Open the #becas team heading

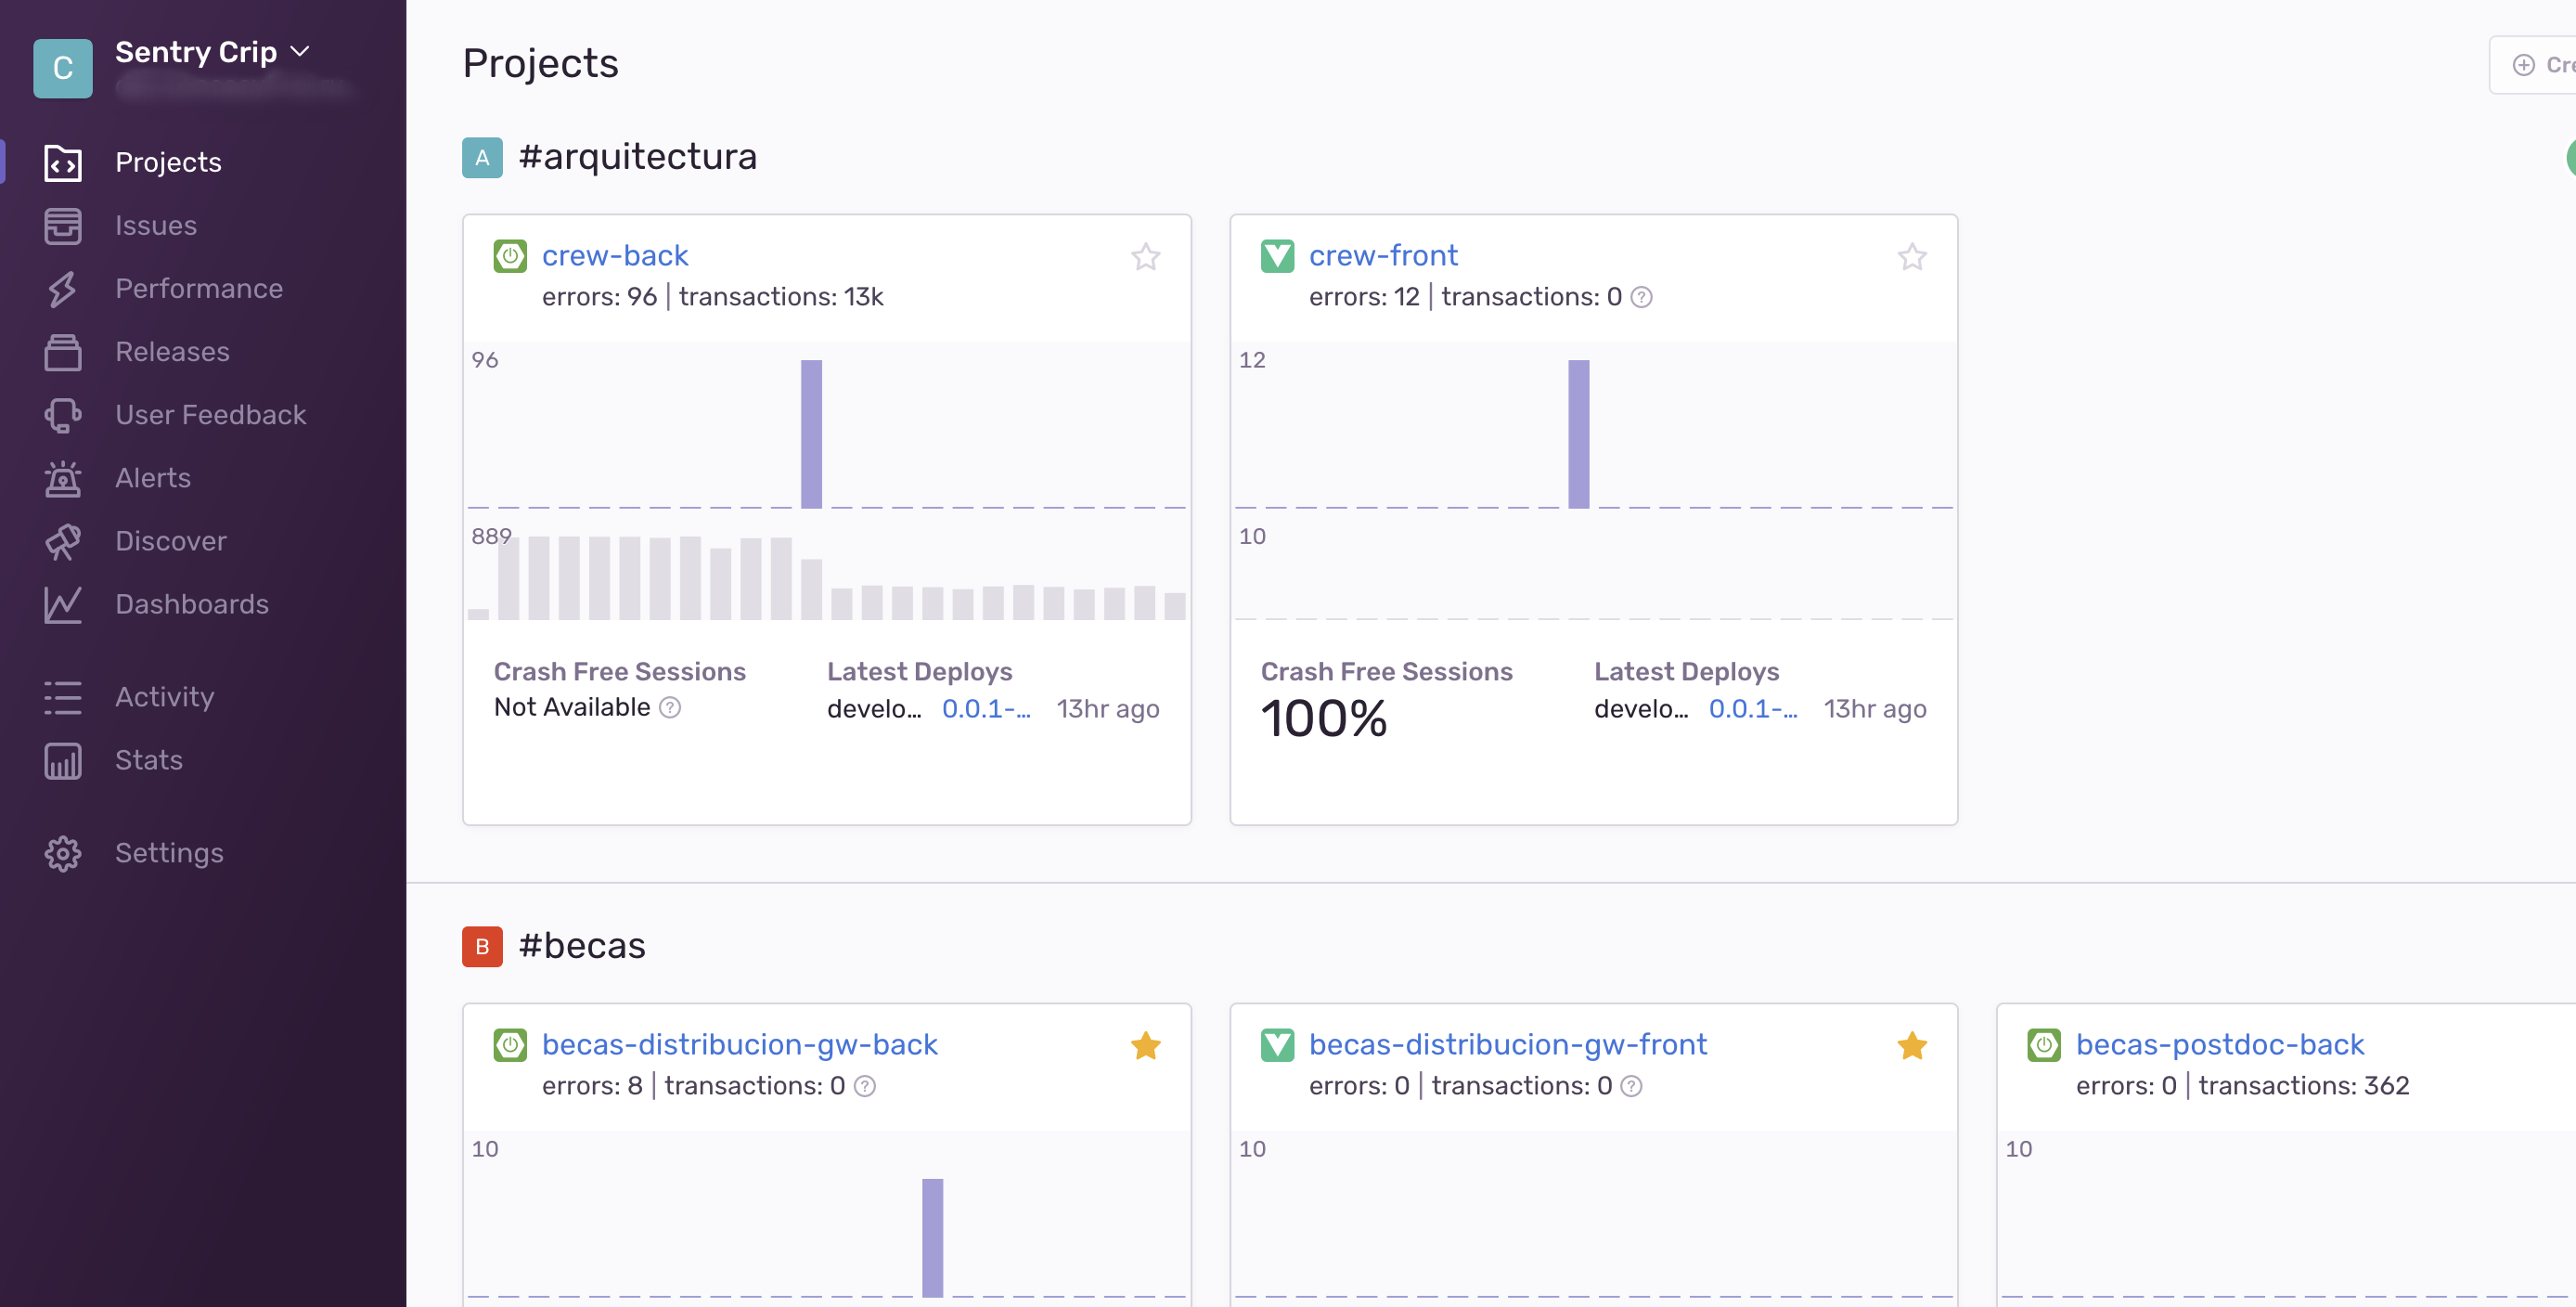tap(582, 946)
